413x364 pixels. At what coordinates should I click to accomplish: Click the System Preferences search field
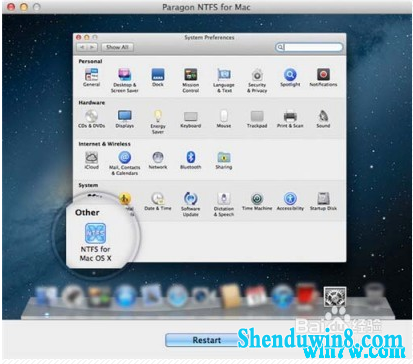pos(309,47)
